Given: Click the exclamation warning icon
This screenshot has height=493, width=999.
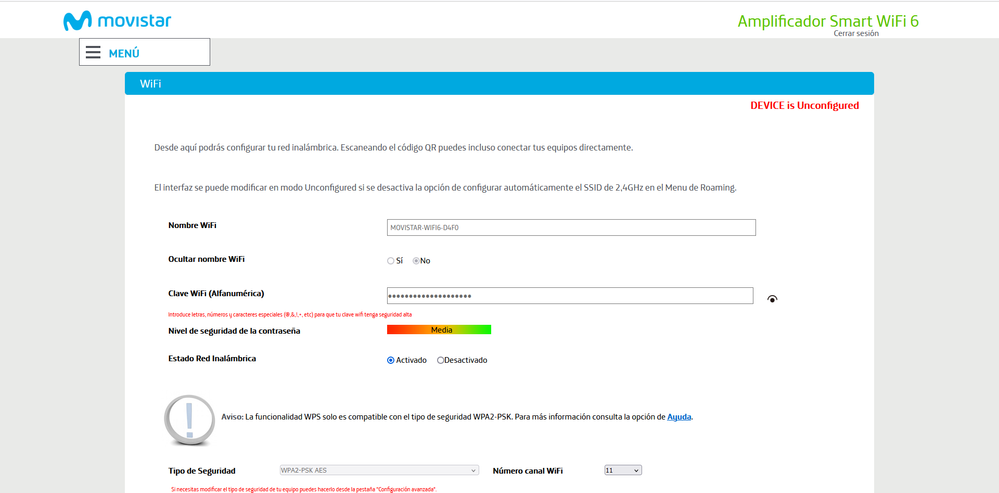Looking at the screenshot, I should [x=189, y=419].
